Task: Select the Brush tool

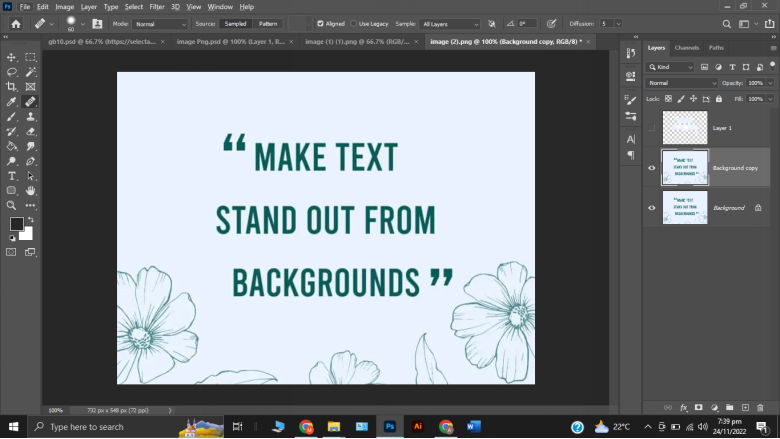Action: (11, 117)
